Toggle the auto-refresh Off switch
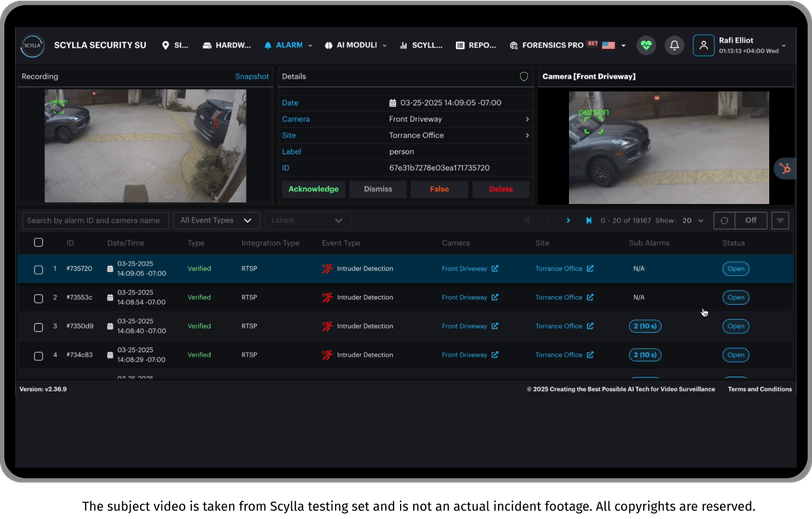The image size is (812, 519). [750, 221]
